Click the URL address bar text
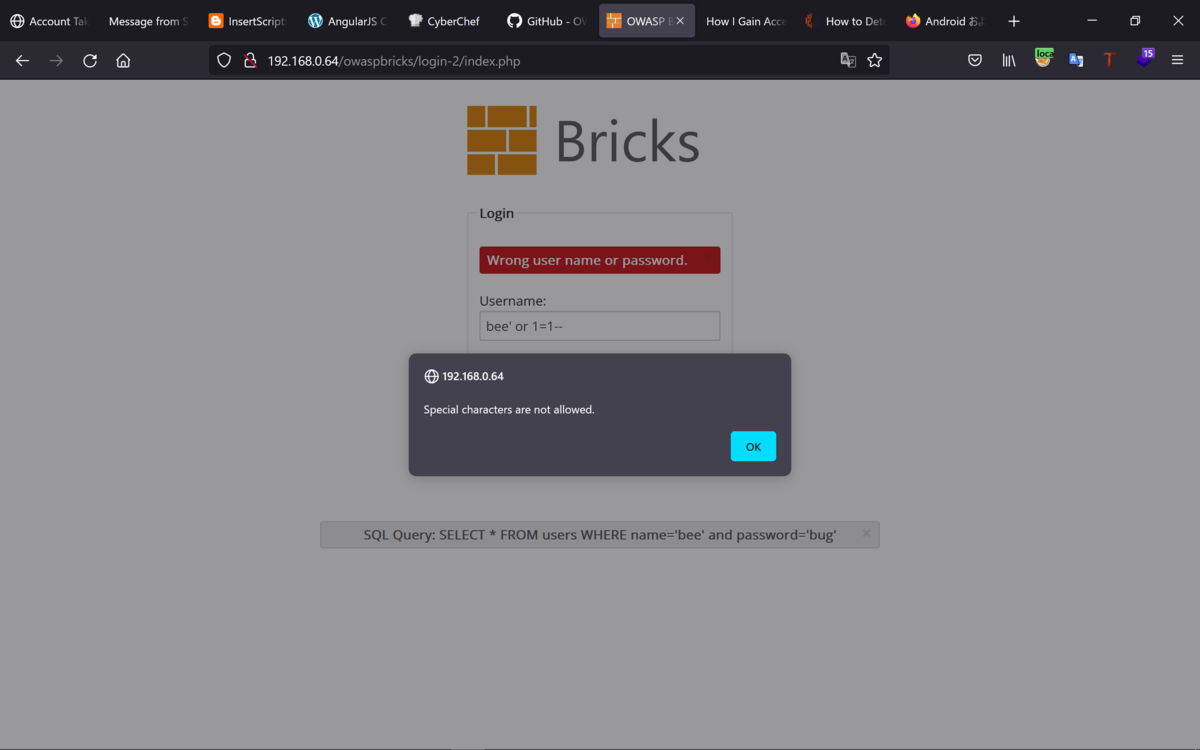The width and height of the screenshot is (1200, 750). pos(394,61)
